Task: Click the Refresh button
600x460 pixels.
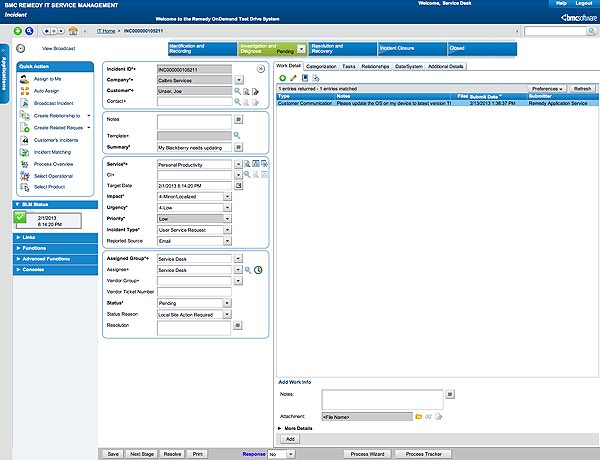Action: (x=582, y=89)
